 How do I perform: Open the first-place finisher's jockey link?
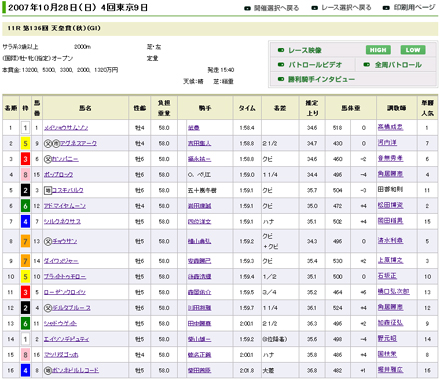pyautogui.click(x=194, y=128)
